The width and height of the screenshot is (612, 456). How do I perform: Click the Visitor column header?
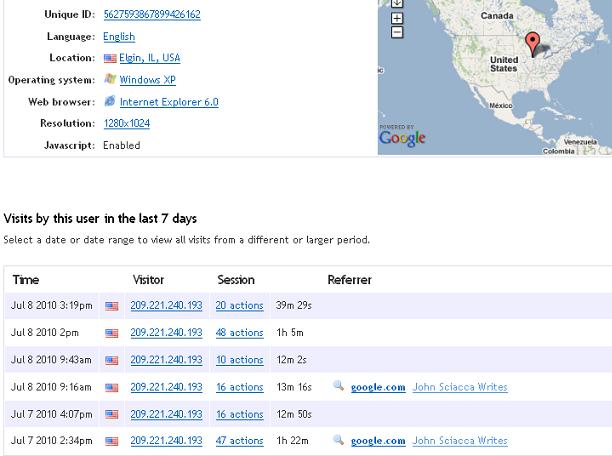click(148, 280)
